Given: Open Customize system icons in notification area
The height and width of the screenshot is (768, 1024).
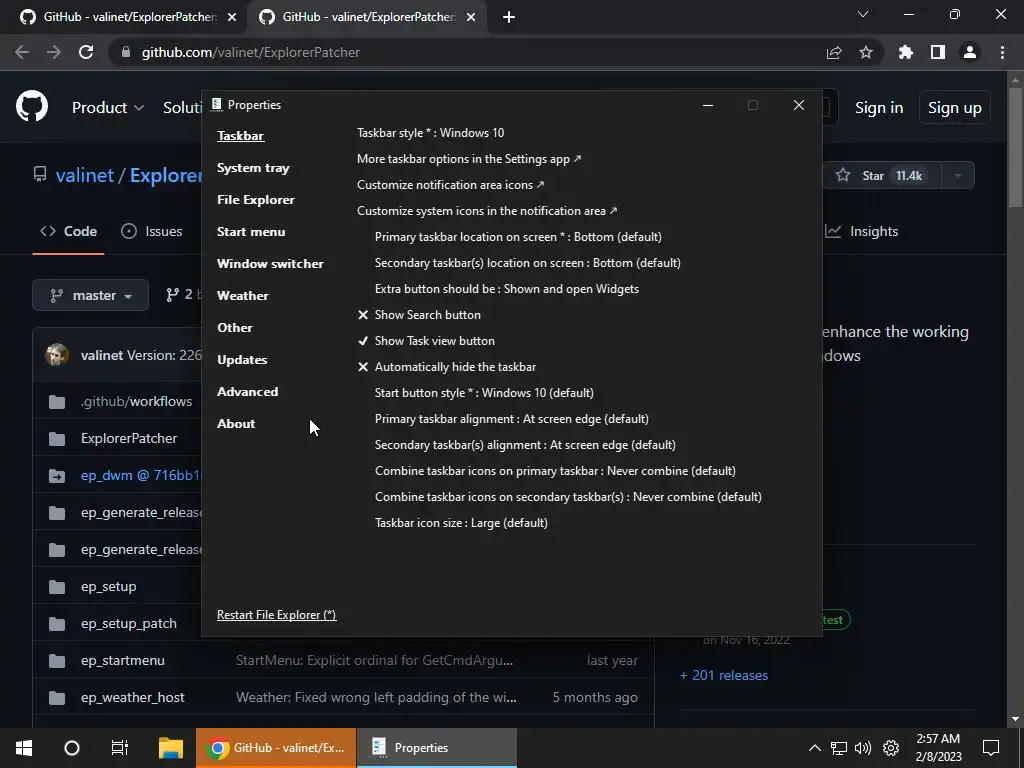Looking at the screenshot, I should pyautogui.click(x=487, y=211).
